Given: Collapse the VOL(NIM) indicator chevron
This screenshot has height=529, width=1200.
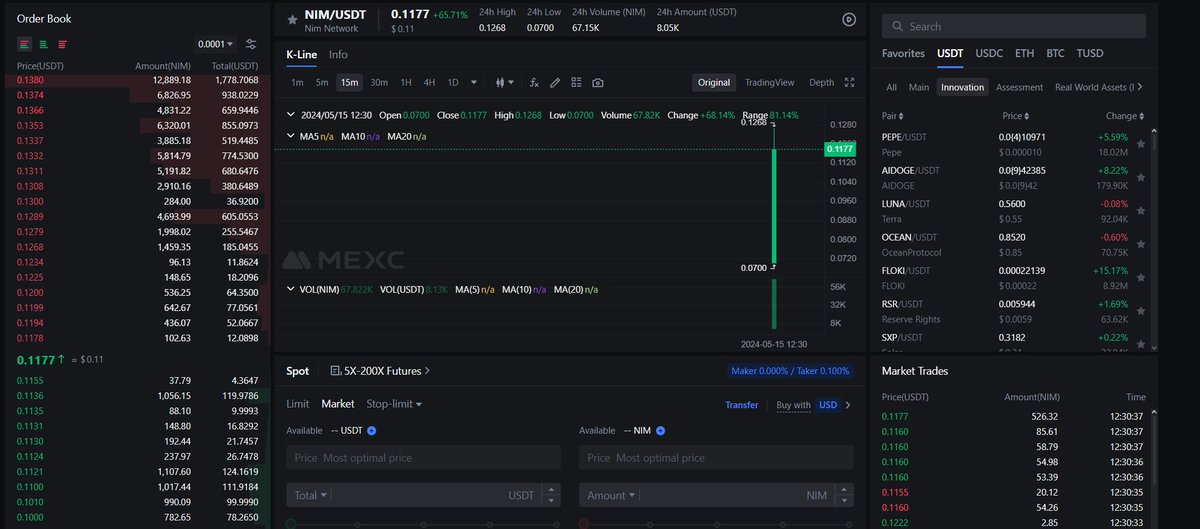Looking at the screenshot, I should pyautogui.click(x=291, y=289).
